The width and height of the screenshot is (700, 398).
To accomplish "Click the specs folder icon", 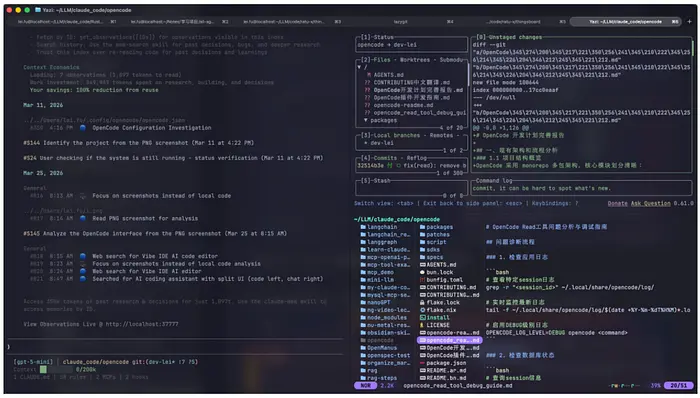I will coord(422,257).
